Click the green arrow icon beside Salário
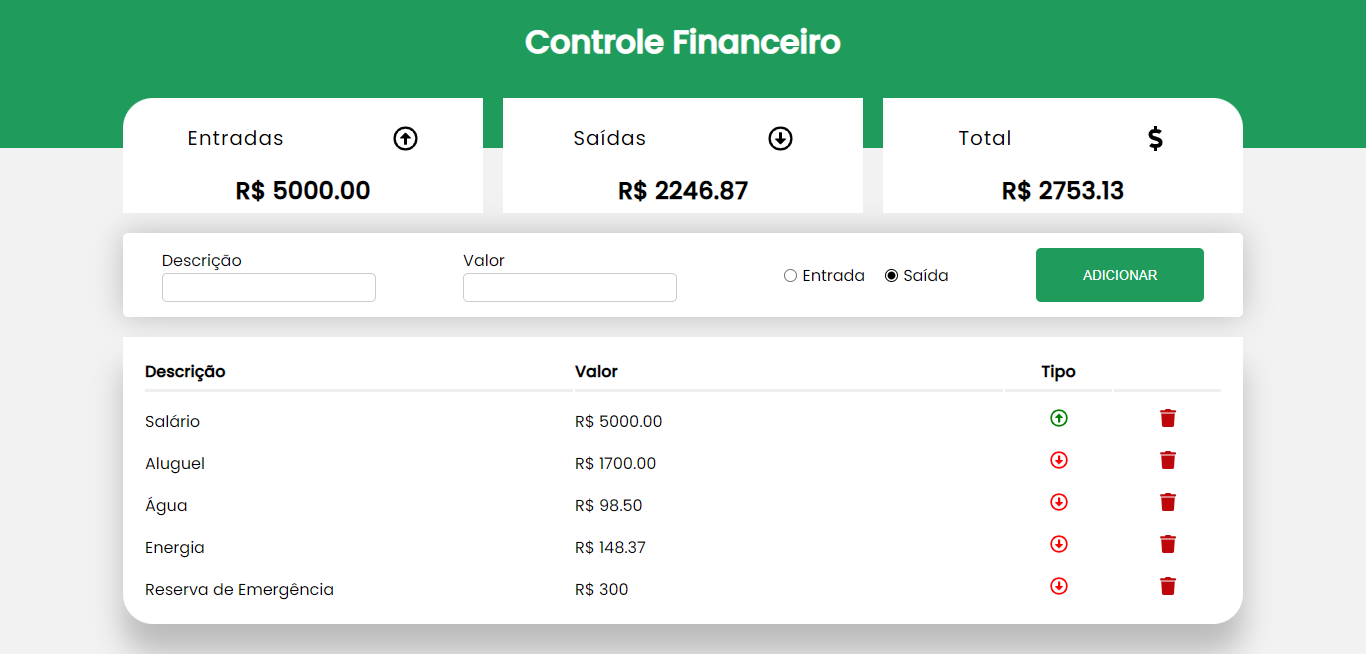This screenshot has height=654, width=1366. [1058, 418]
